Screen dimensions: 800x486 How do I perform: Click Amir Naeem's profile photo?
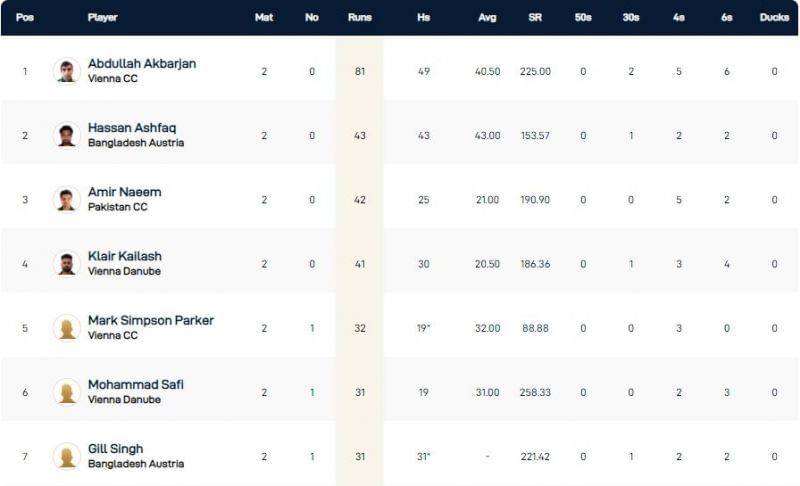67,199
